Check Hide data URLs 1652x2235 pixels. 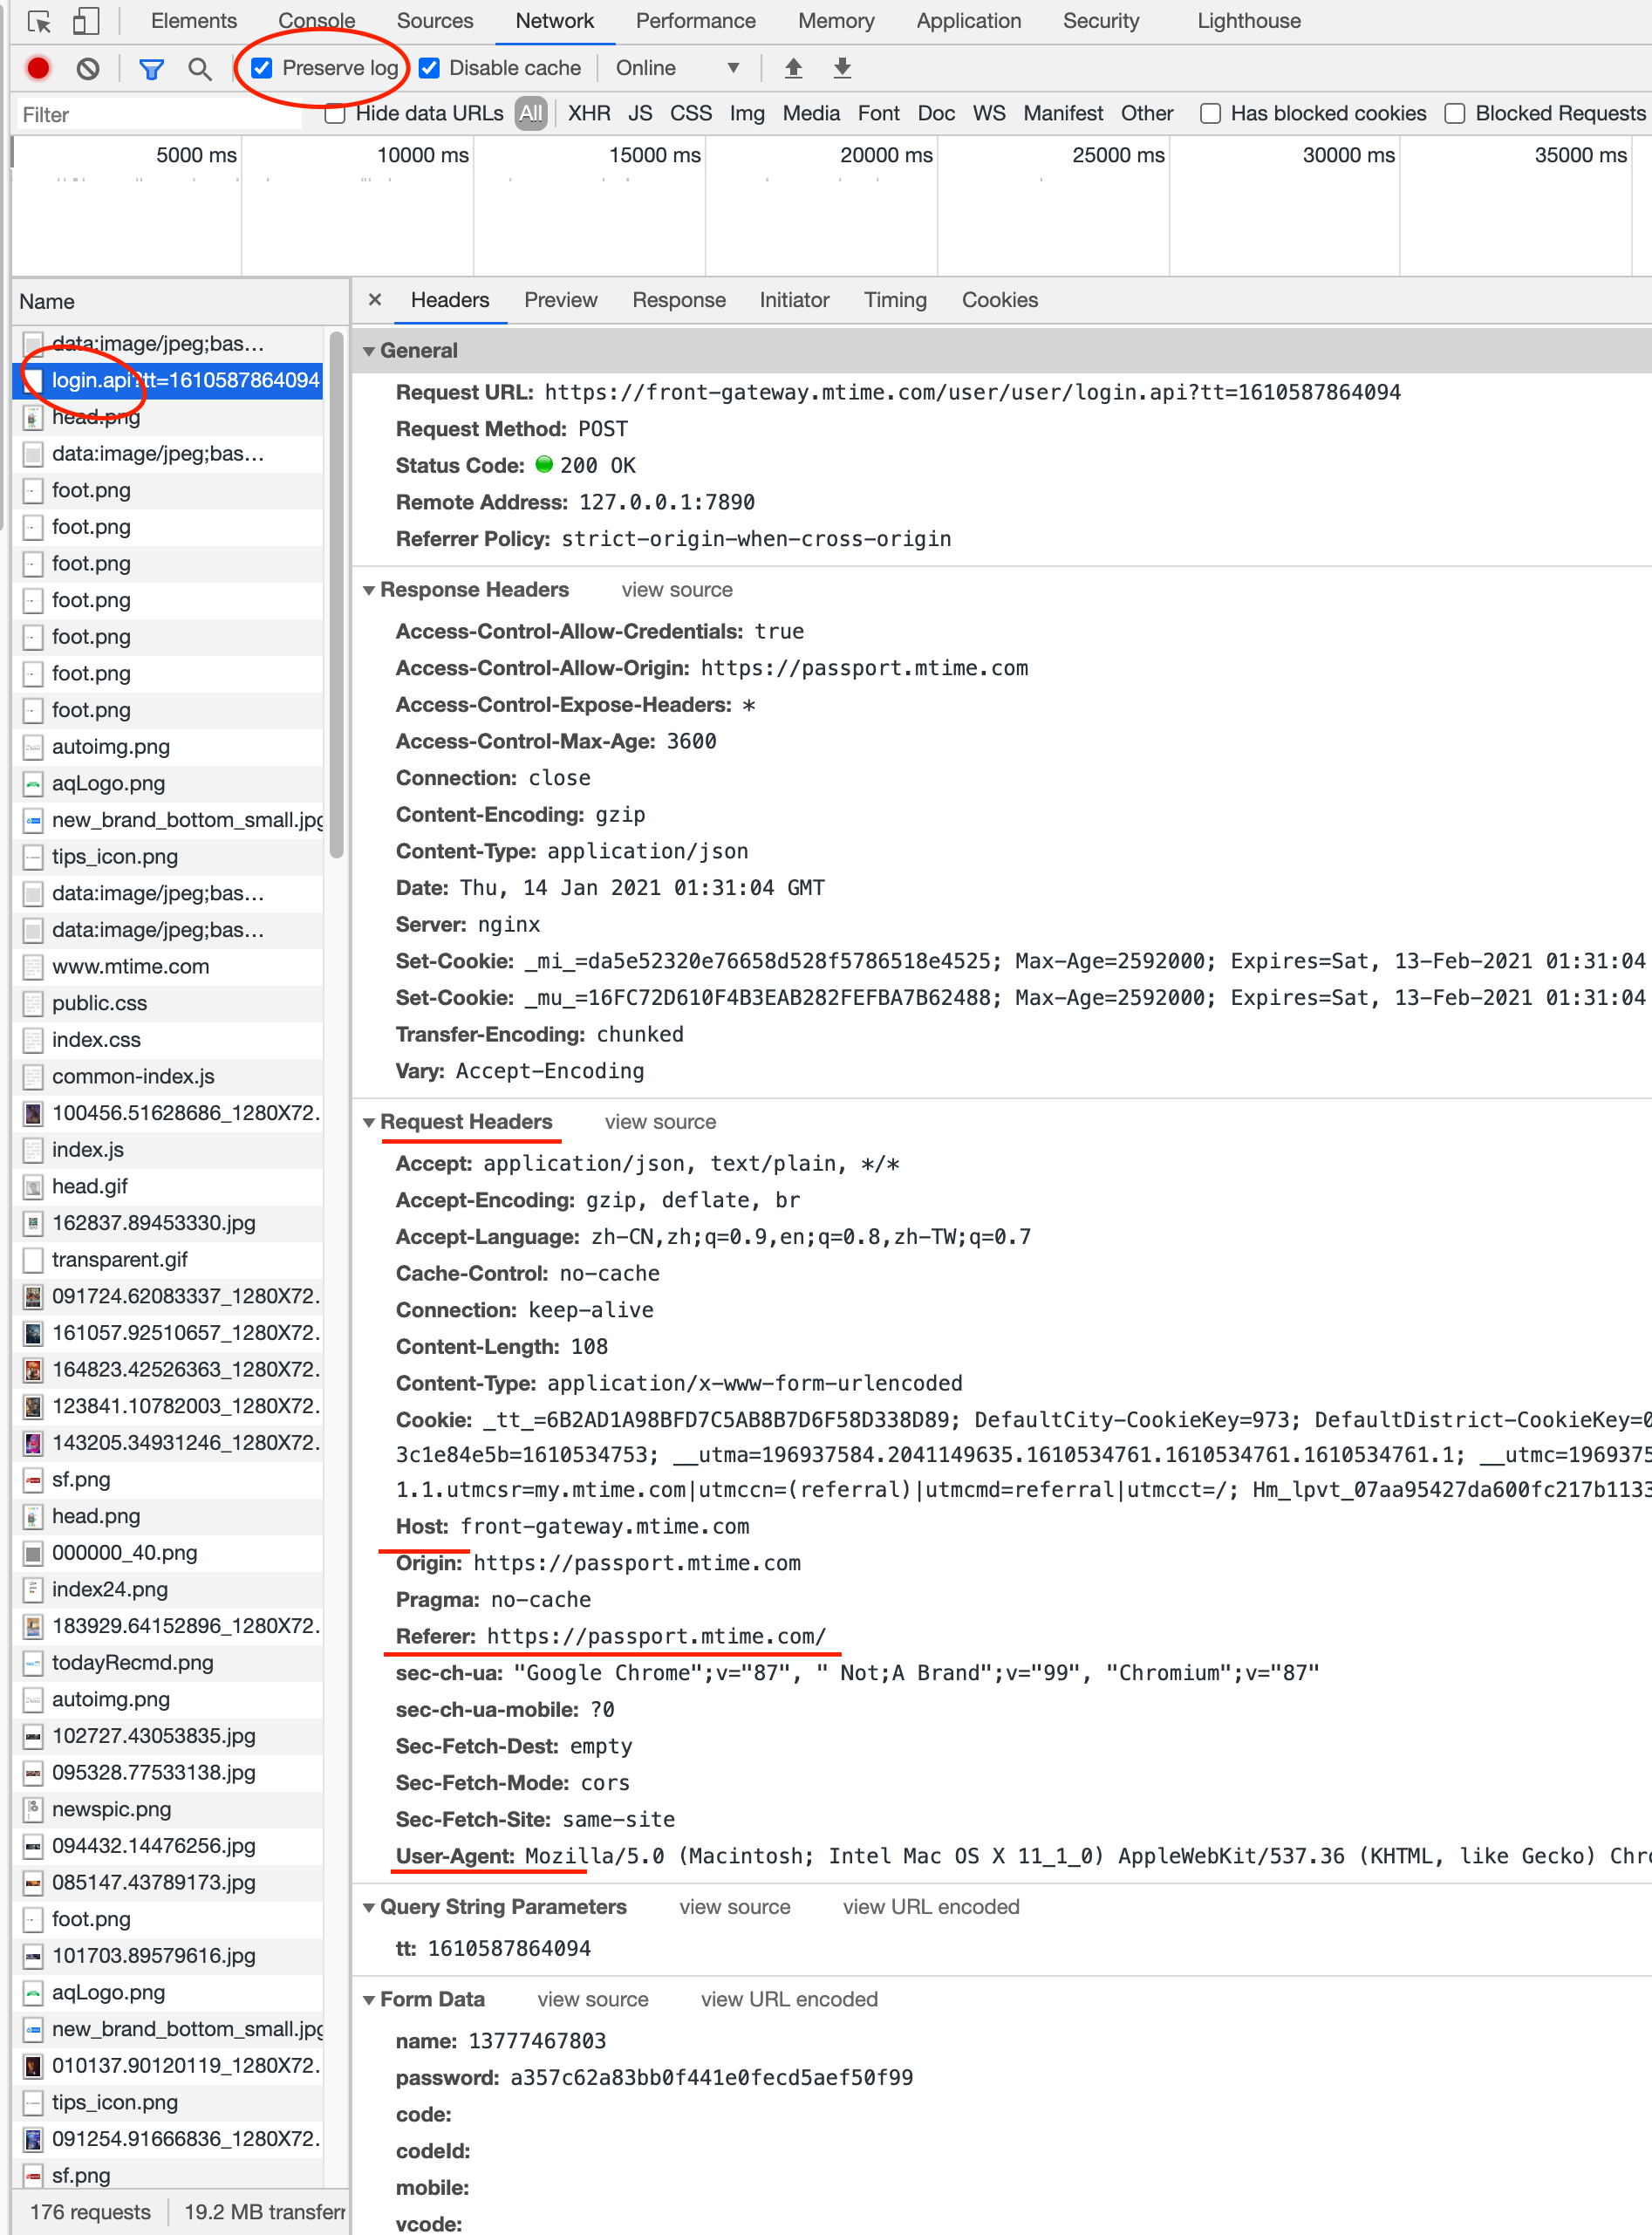click(x=335, y=114)
